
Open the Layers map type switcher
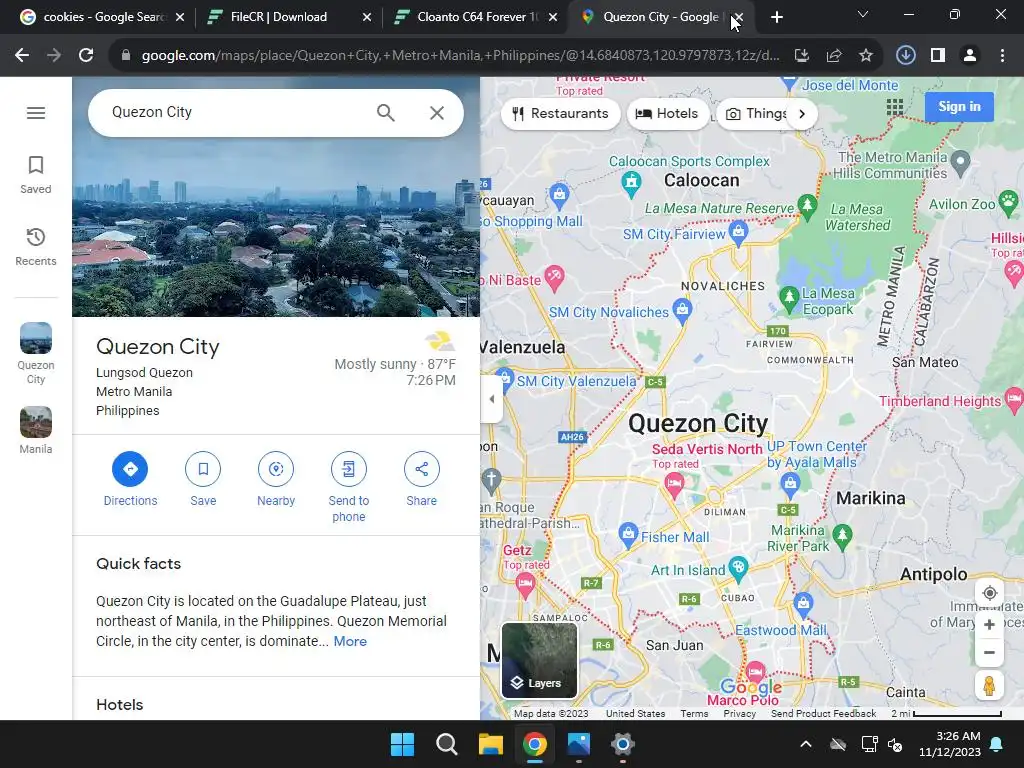click(539, 660)
